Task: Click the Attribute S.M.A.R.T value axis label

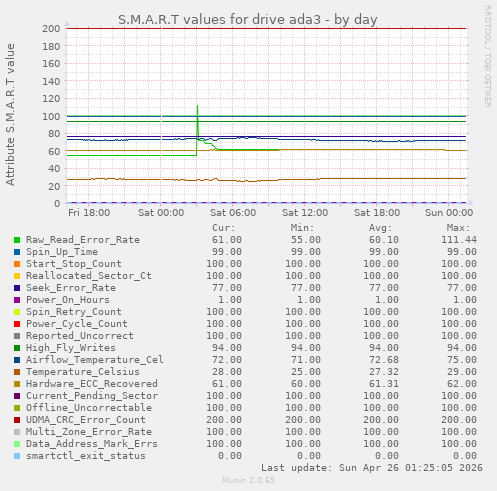Action: (10, 115)
